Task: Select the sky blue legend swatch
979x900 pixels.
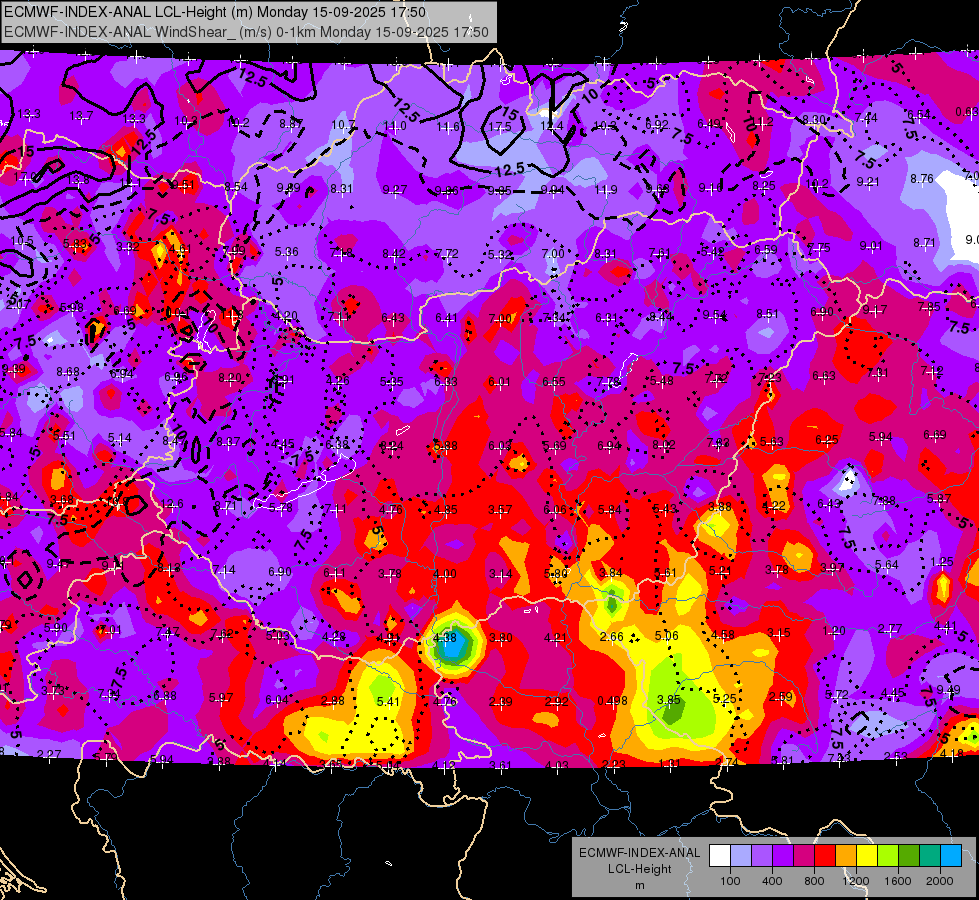Action: (951, 856)
